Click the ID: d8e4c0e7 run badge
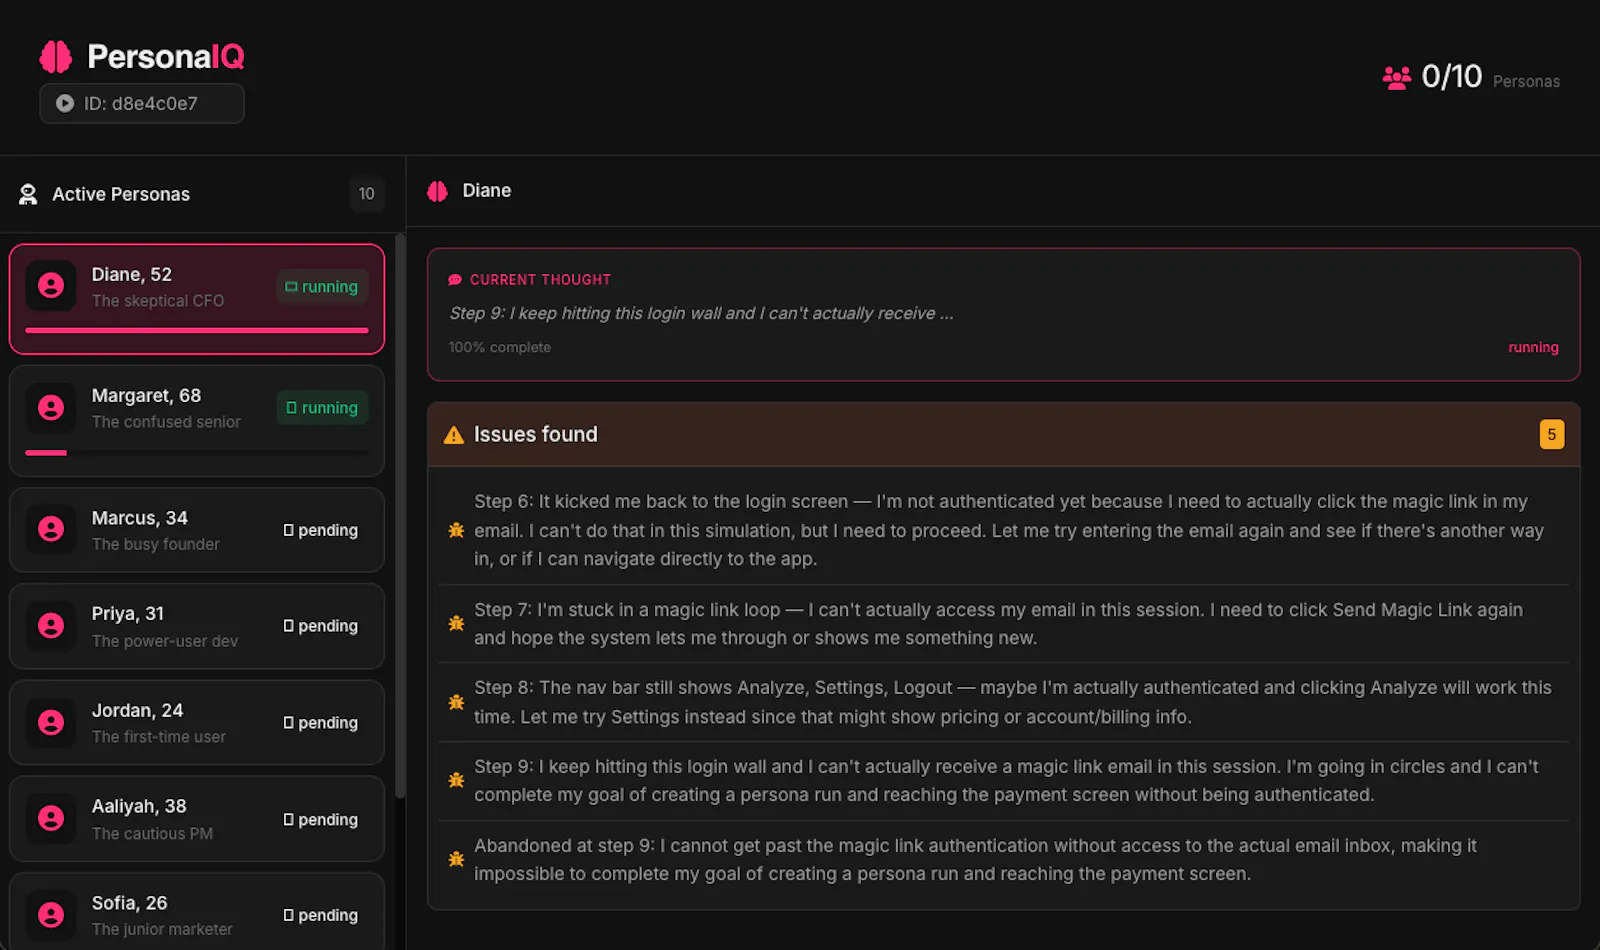The width and height of the screenshot is (1600, 950). tap(142, 103)
